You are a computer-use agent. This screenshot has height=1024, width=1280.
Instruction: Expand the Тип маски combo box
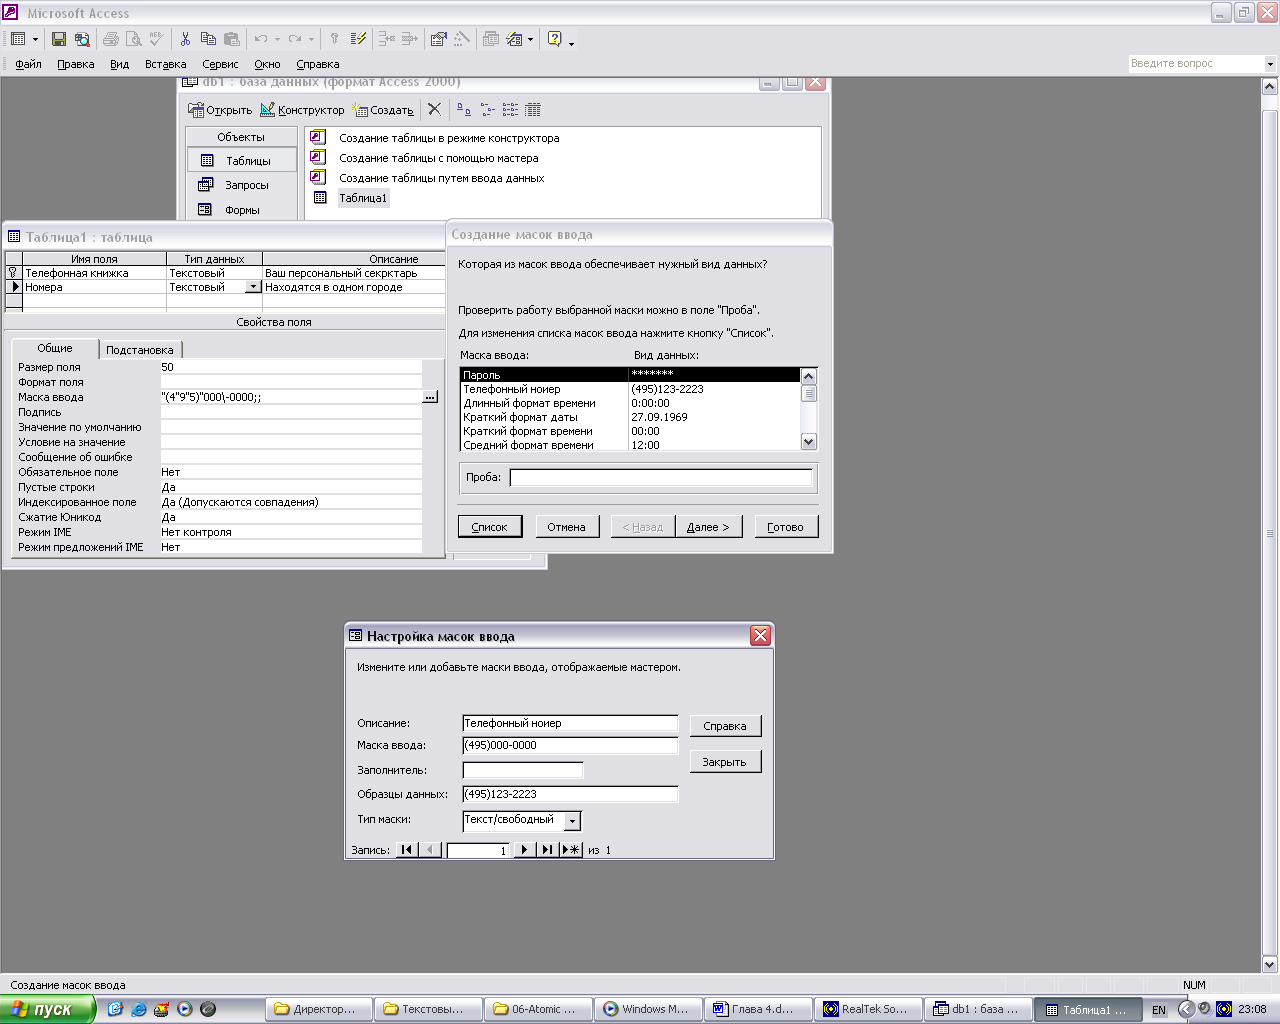point(572,820)
